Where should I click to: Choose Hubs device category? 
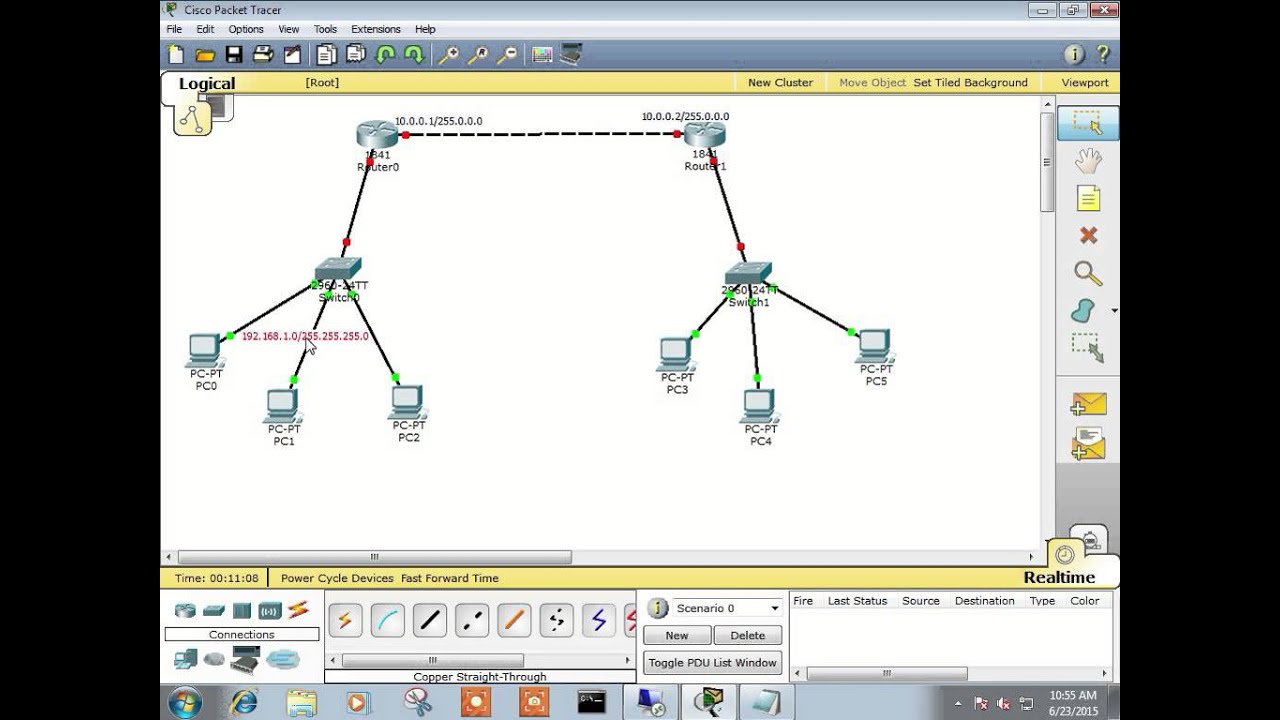[242, 610]
